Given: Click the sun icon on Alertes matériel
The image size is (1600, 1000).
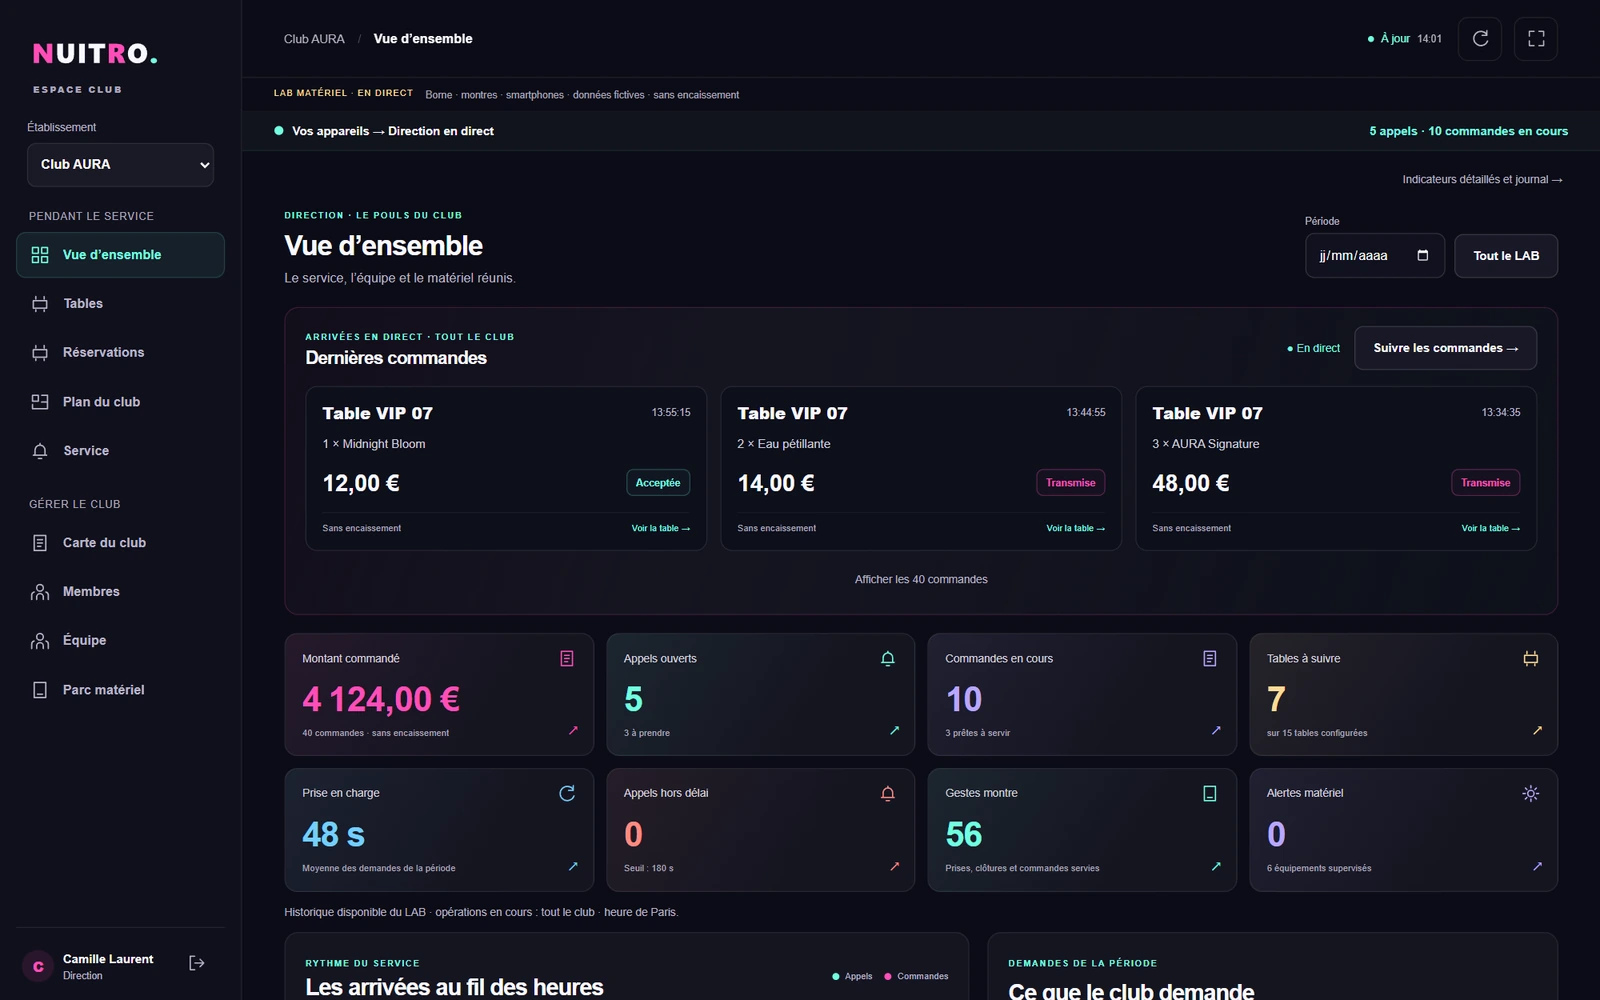Looking at the screenshot, I should 1530,793.
